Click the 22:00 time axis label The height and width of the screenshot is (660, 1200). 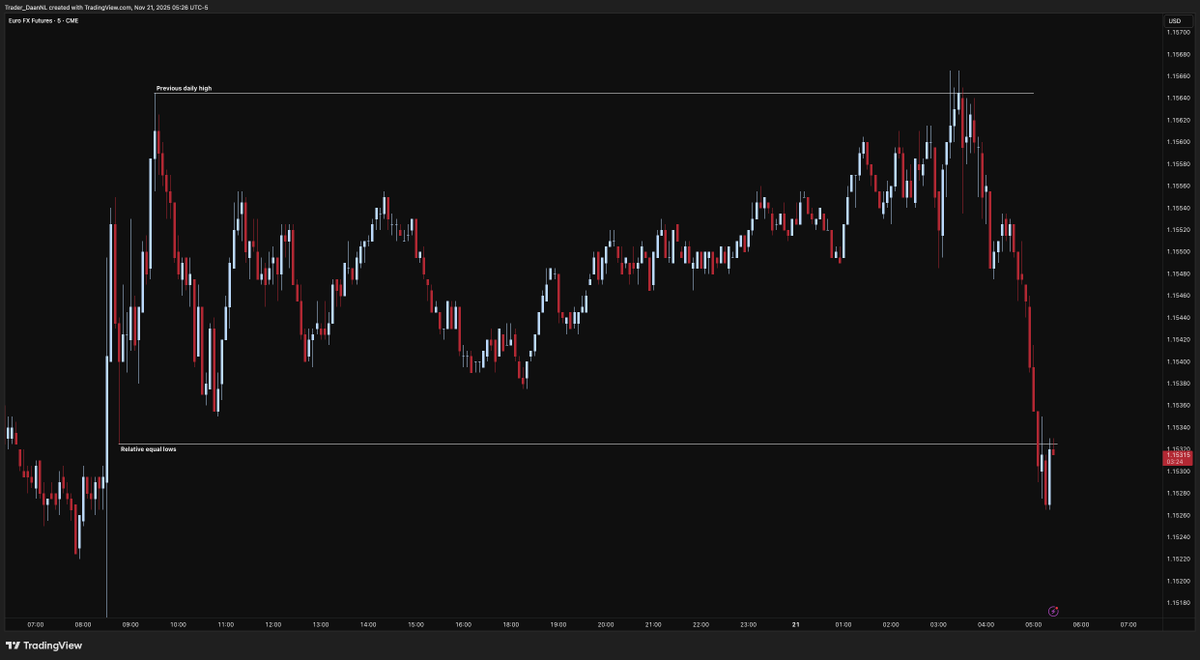pos(701,625)
